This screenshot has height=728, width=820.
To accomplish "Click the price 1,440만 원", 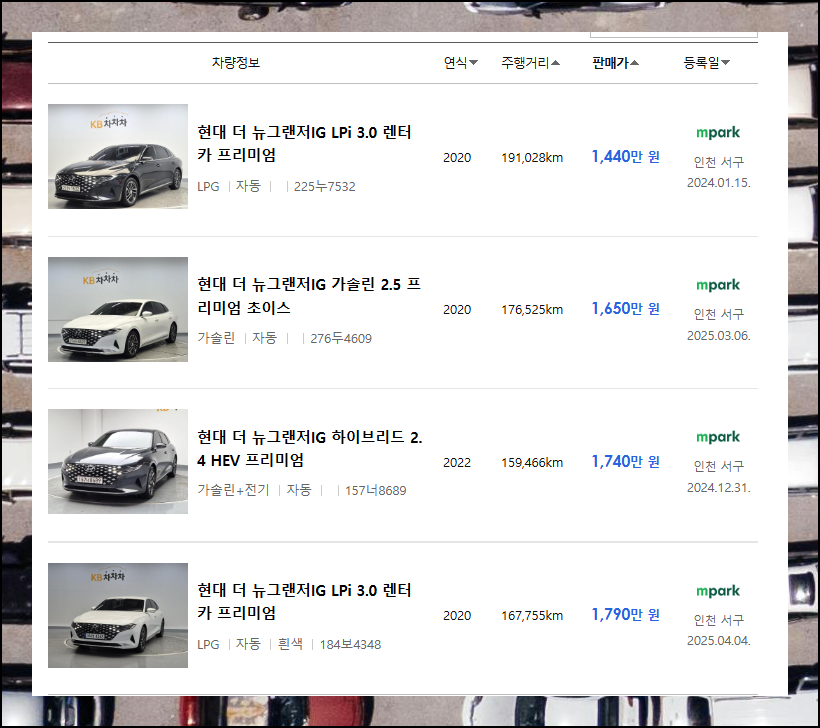I will 625,156.
